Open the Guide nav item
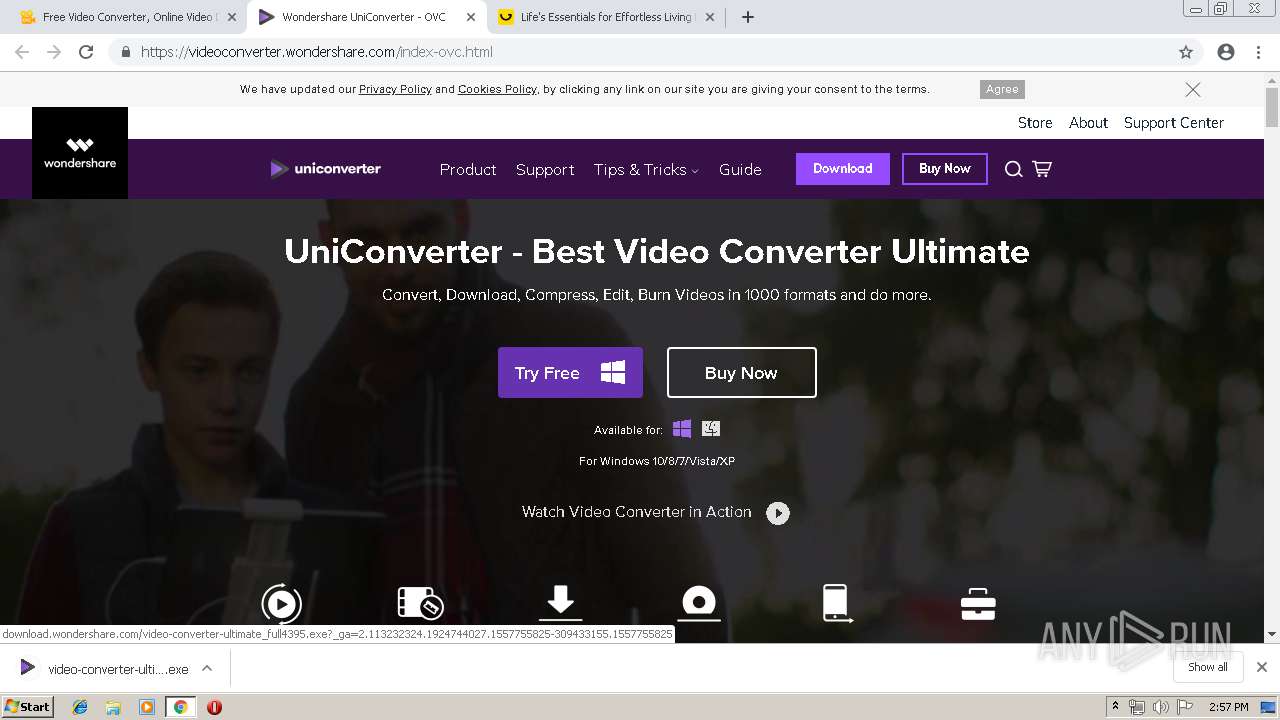The width and height of the screenshot is (1280, 720). 740,169
